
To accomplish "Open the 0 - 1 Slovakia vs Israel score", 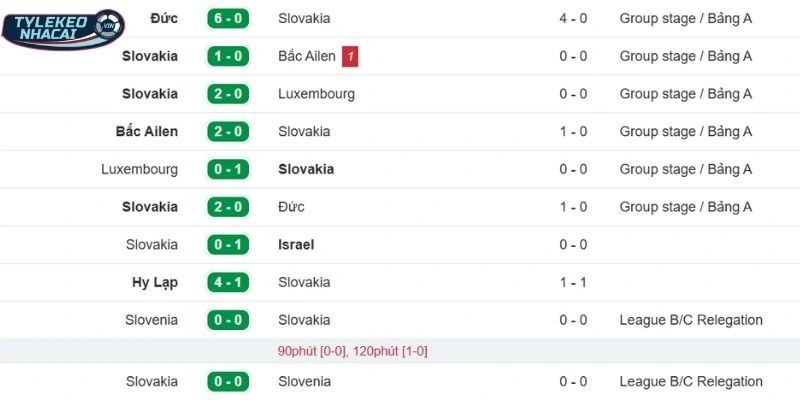I will pos(228,244).
